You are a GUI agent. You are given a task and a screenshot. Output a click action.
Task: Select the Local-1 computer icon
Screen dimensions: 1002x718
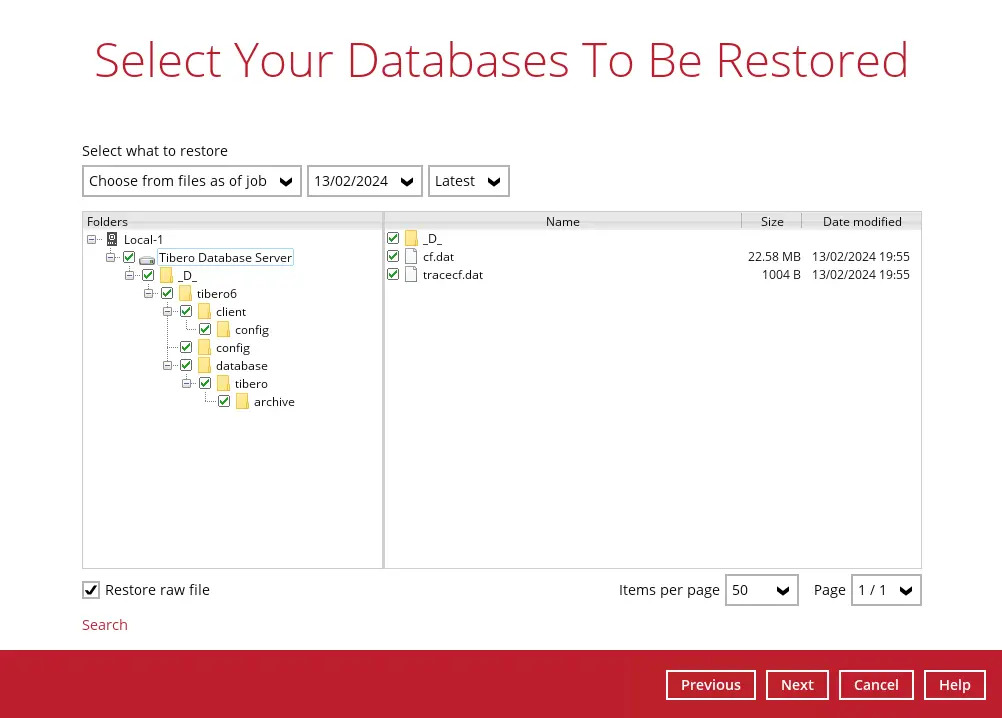click(112, 239)
